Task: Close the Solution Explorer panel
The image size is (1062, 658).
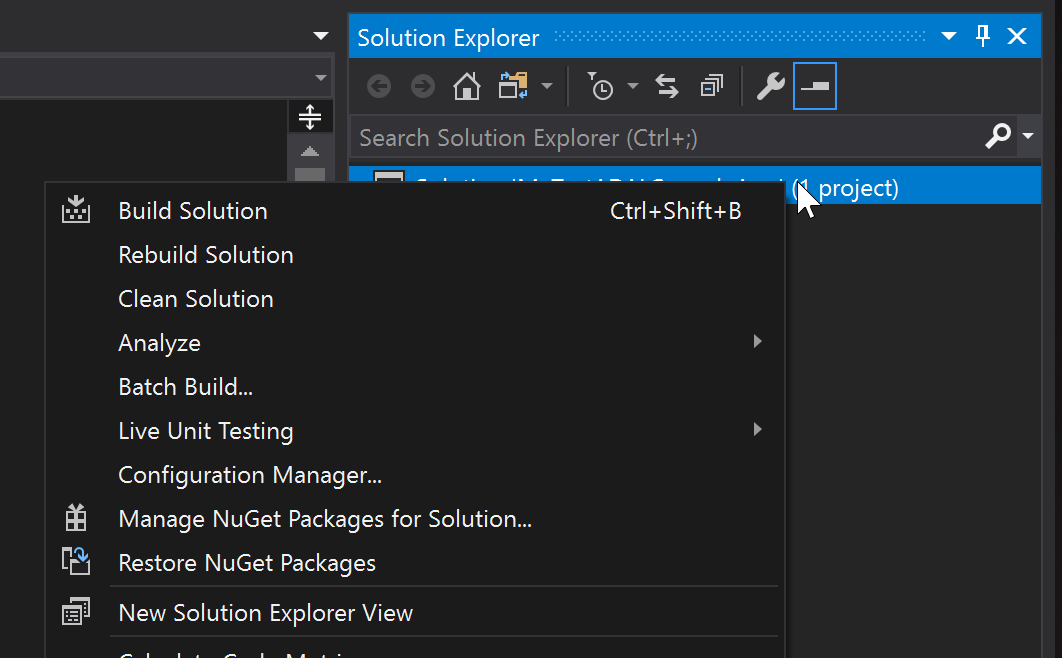Action: pyautogui.click(x=1017, y=36)
